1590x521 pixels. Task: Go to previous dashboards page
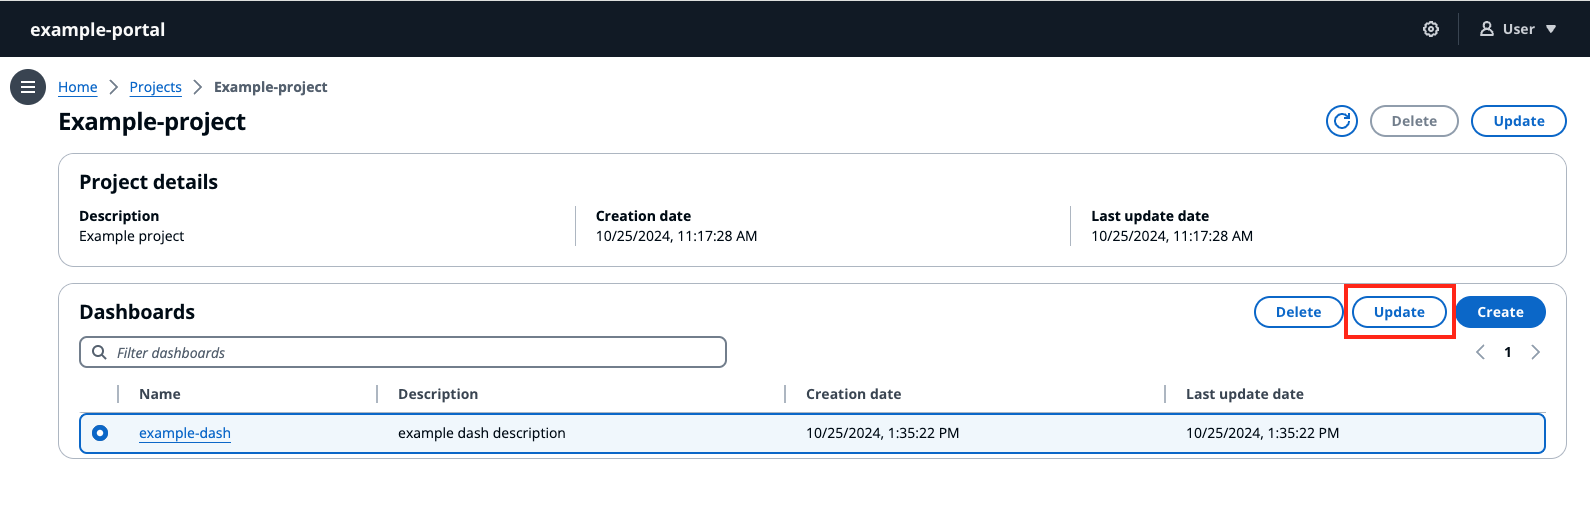pos(1480,352)
